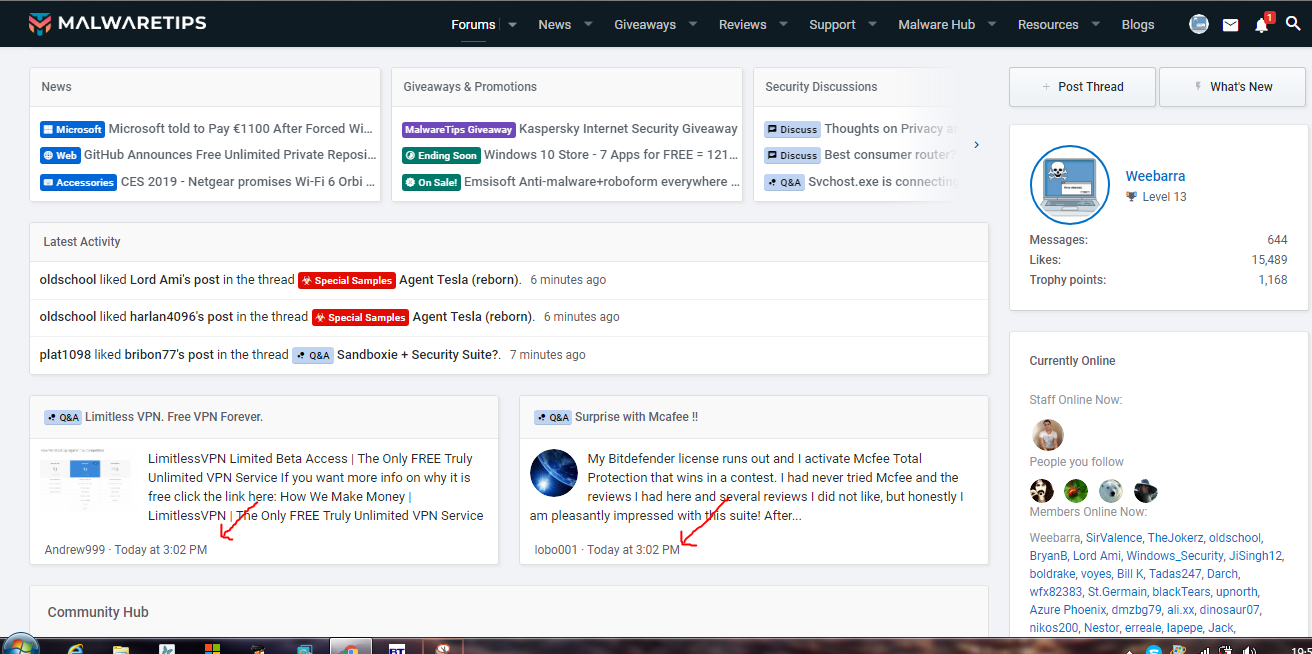Open the Blogs nav item
The height and width of the screenshot is (654, 1312).
(1138, 25)
